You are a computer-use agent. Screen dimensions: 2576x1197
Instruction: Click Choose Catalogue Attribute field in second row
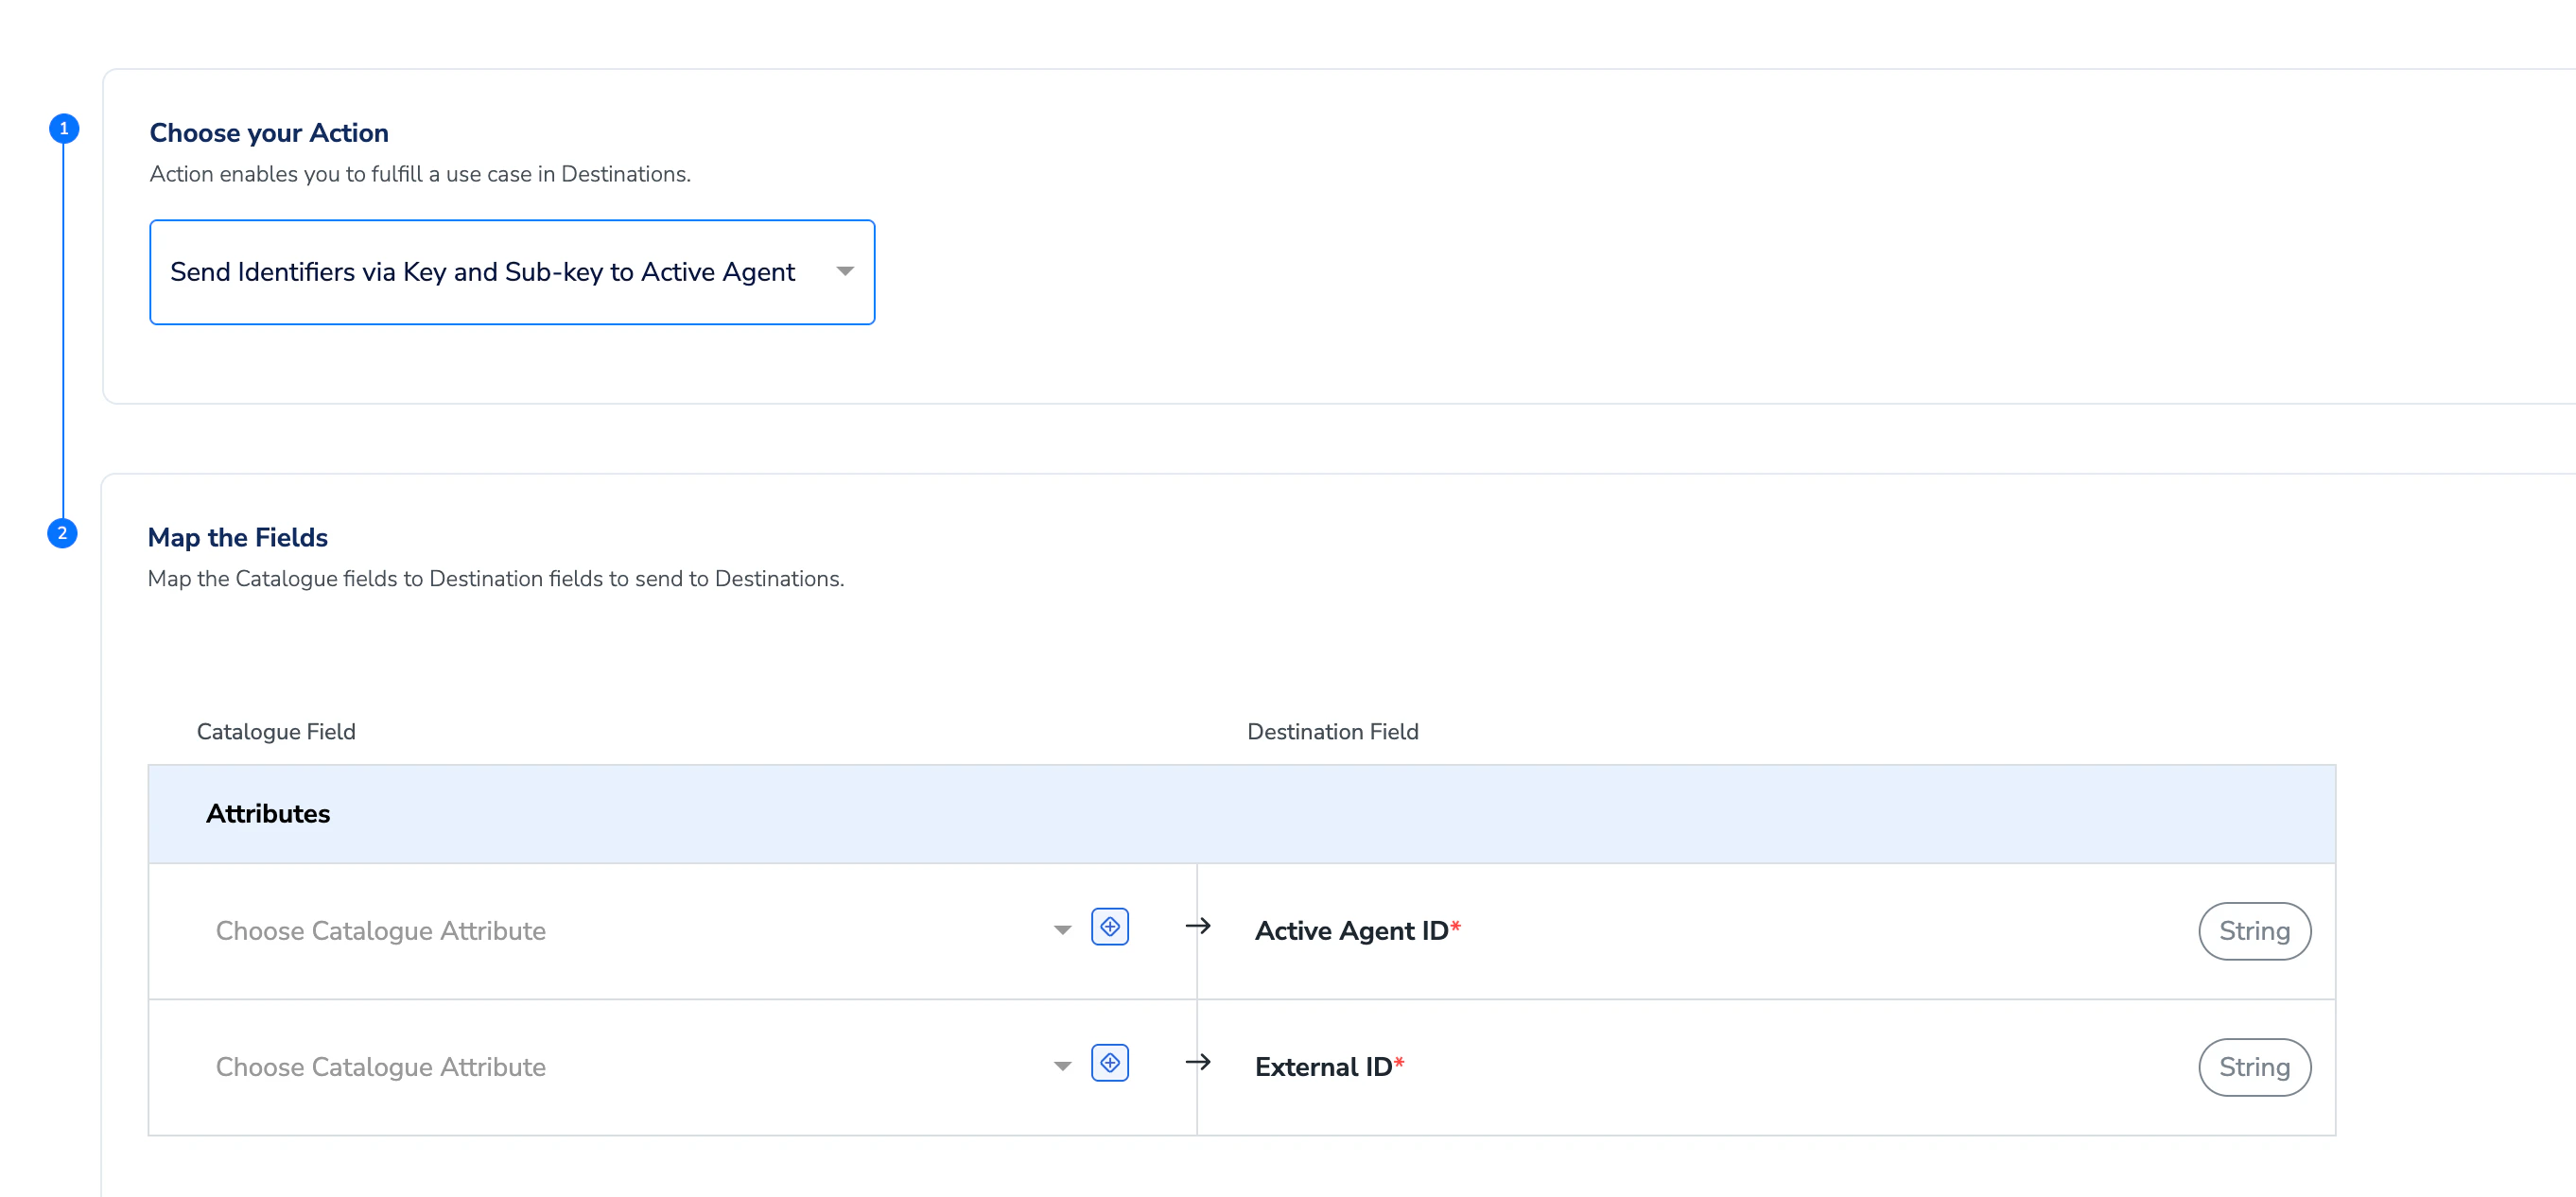pyautogui.click(x=380, y=1067)
